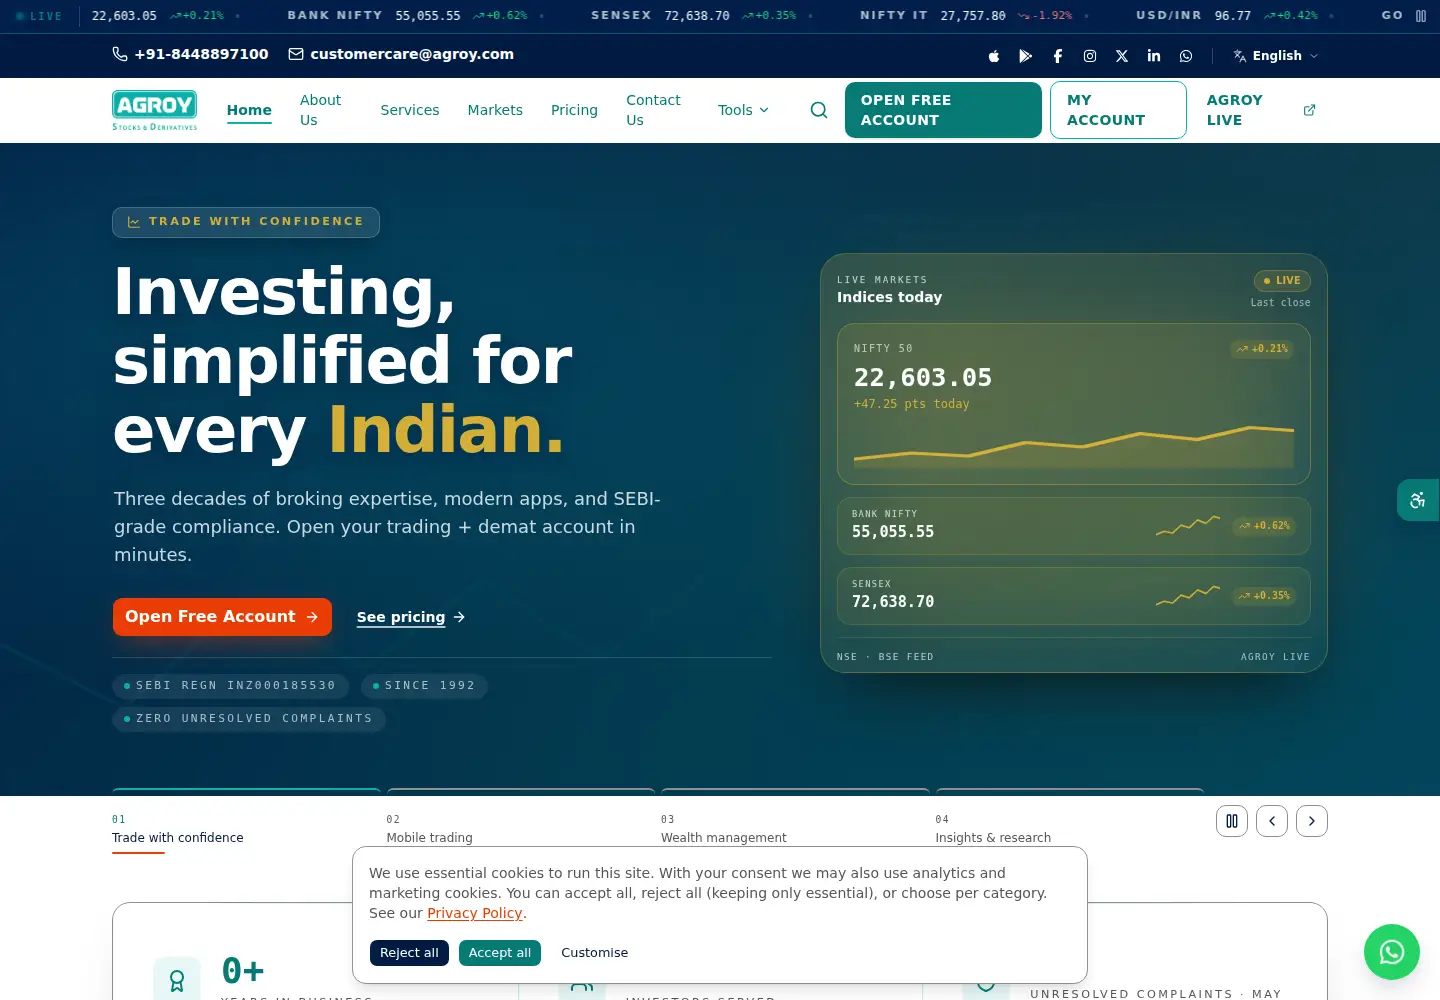The width and height of the screenshot is (1440, 1000).
Task: Click the AGROY logo
Action: 155,110
